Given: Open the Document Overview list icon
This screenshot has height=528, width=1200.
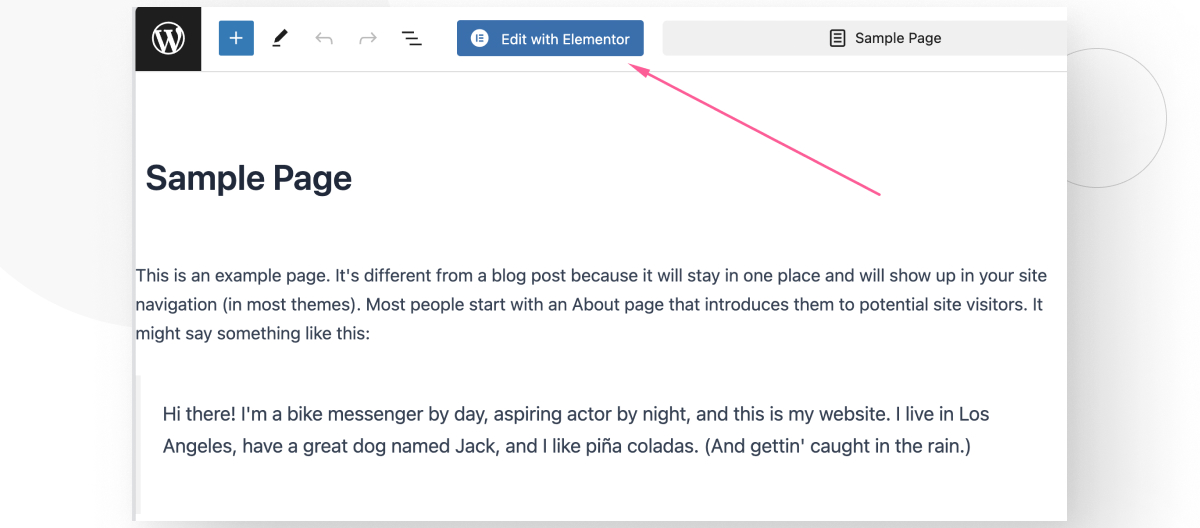Looking at the screenshot, I should (x=411, y=39).
